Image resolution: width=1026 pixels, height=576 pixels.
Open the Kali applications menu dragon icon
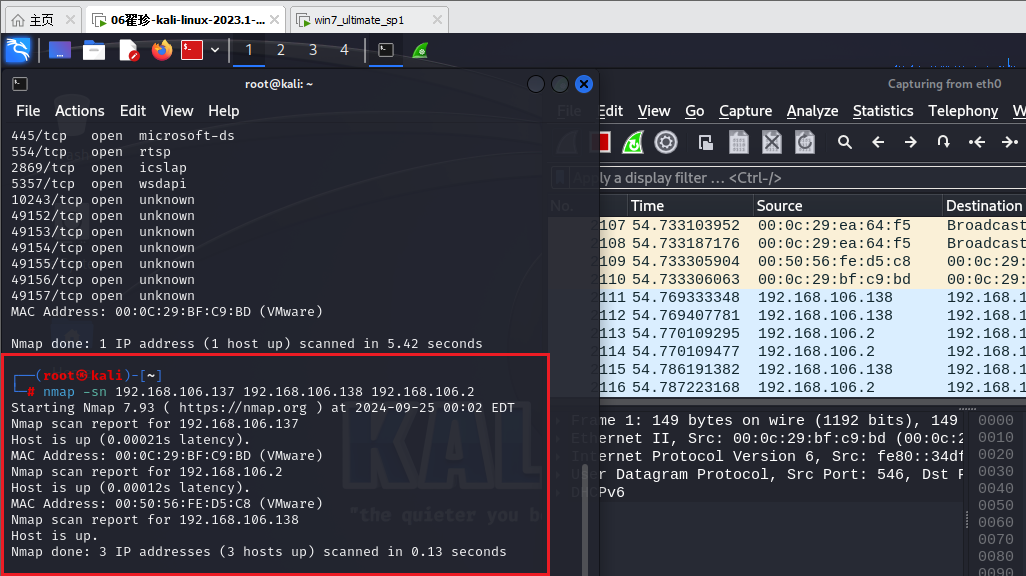point(18,50)
